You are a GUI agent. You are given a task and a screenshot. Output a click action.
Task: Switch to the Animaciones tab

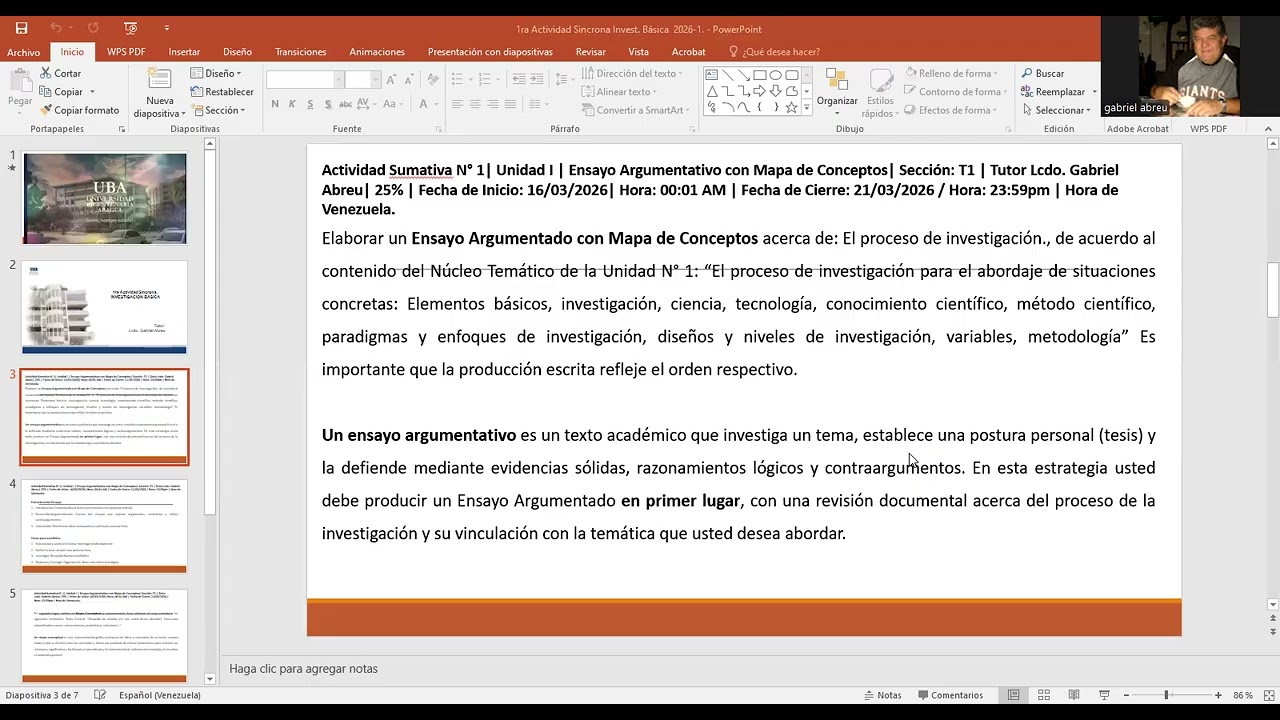(x=377, y=52)
